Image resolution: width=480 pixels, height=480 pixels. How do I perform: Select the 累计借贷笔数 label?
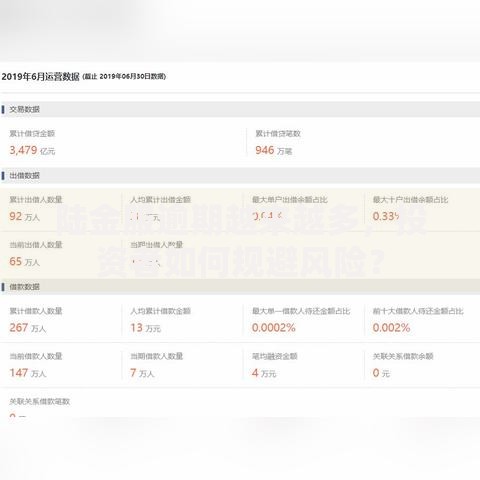click(278, 134)
